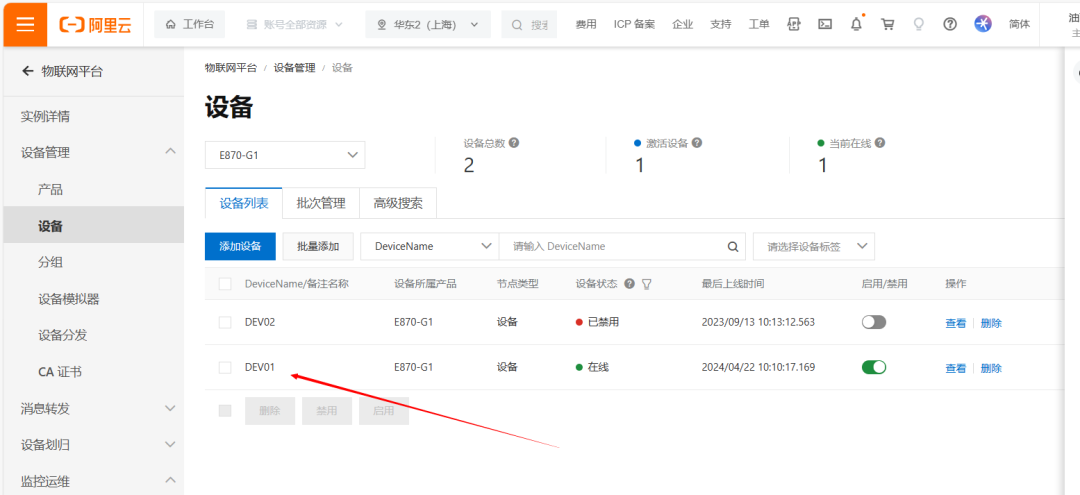Click 删除 for DEV01
The width and height of the screenshot is (1080, 495).
point(991,368)
